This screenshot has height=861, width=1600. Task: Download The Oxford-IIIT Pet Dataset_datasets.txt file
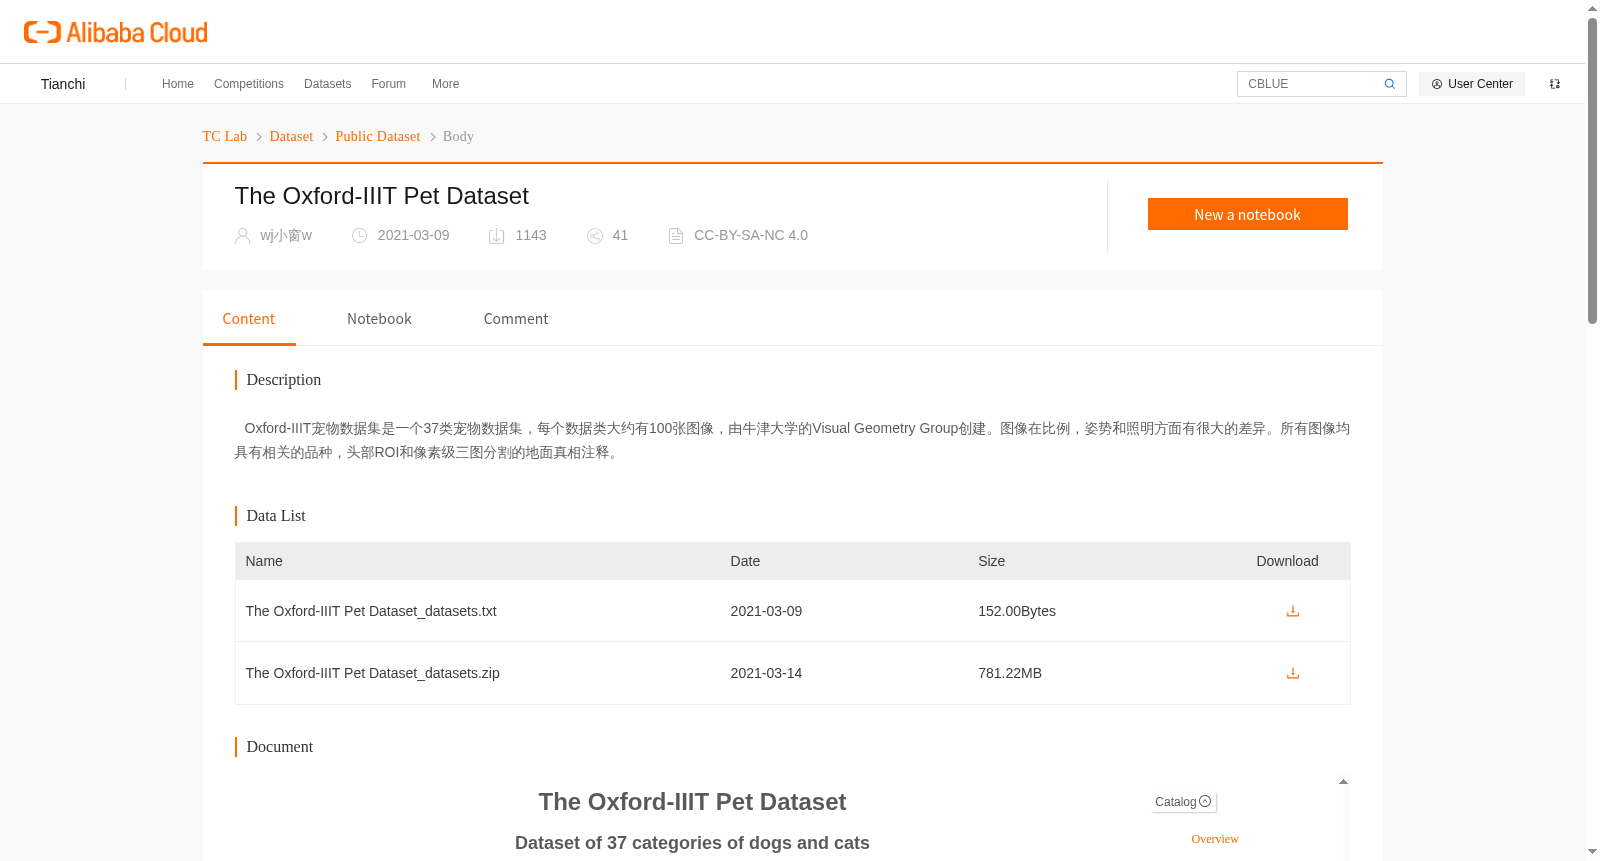pyautogui.click(x=1293, y=611)
